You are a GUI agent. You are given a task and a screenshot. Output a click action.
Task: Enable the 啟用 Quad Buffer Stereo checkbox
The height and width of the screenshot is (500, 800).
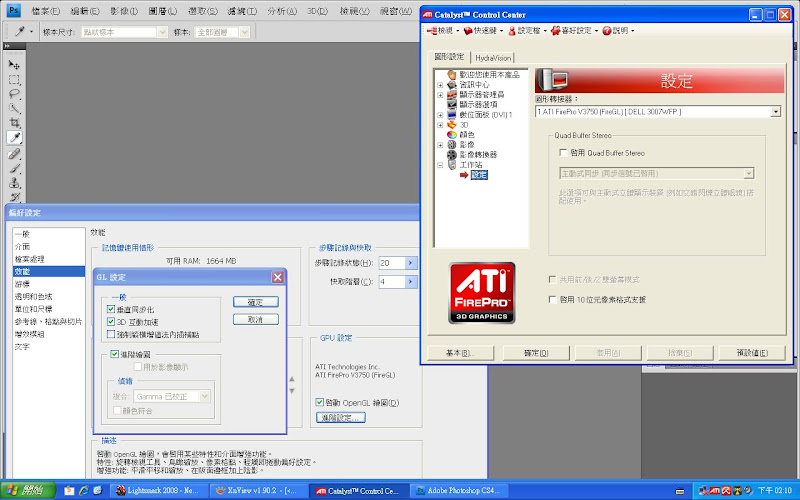point(563,153)
